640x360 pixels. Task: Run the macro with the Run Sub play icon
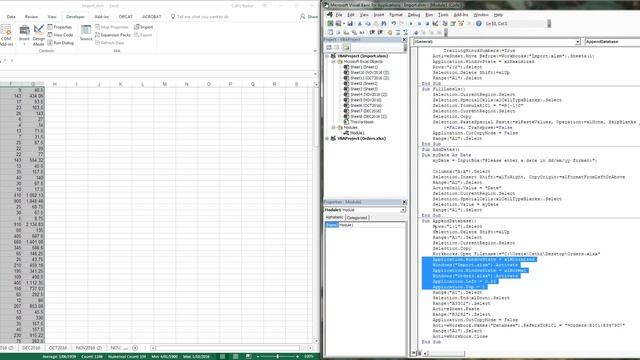411,24
